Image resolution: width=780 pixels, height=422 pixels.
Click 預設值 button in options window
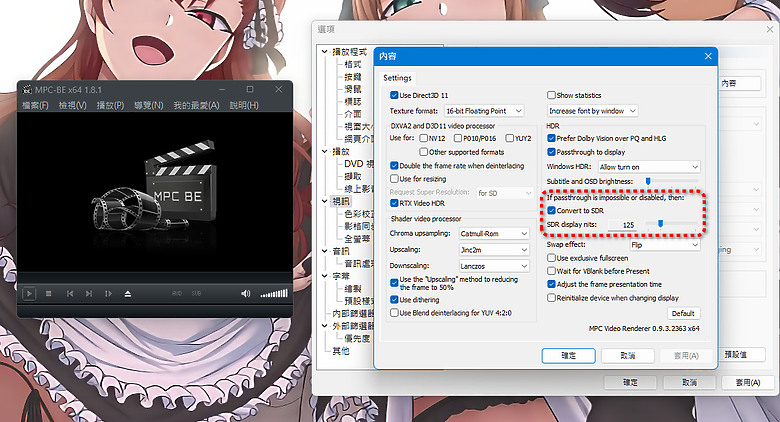(x=736, y=354)
